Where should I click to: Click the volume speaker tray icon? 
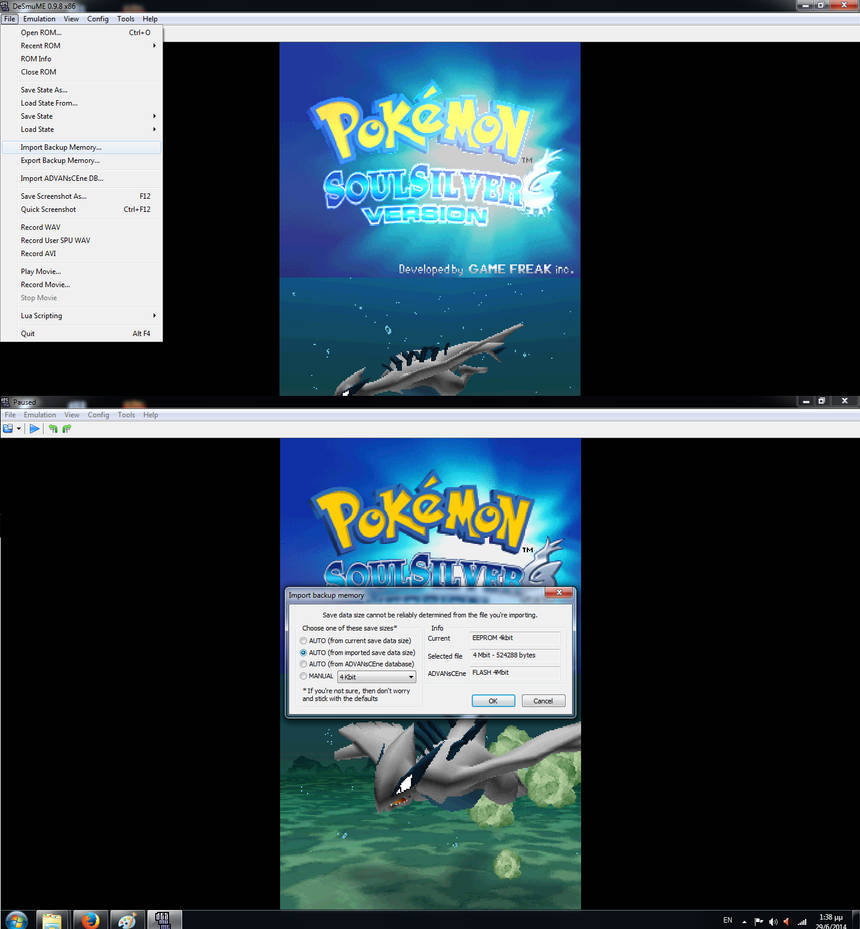click(772, 921)
